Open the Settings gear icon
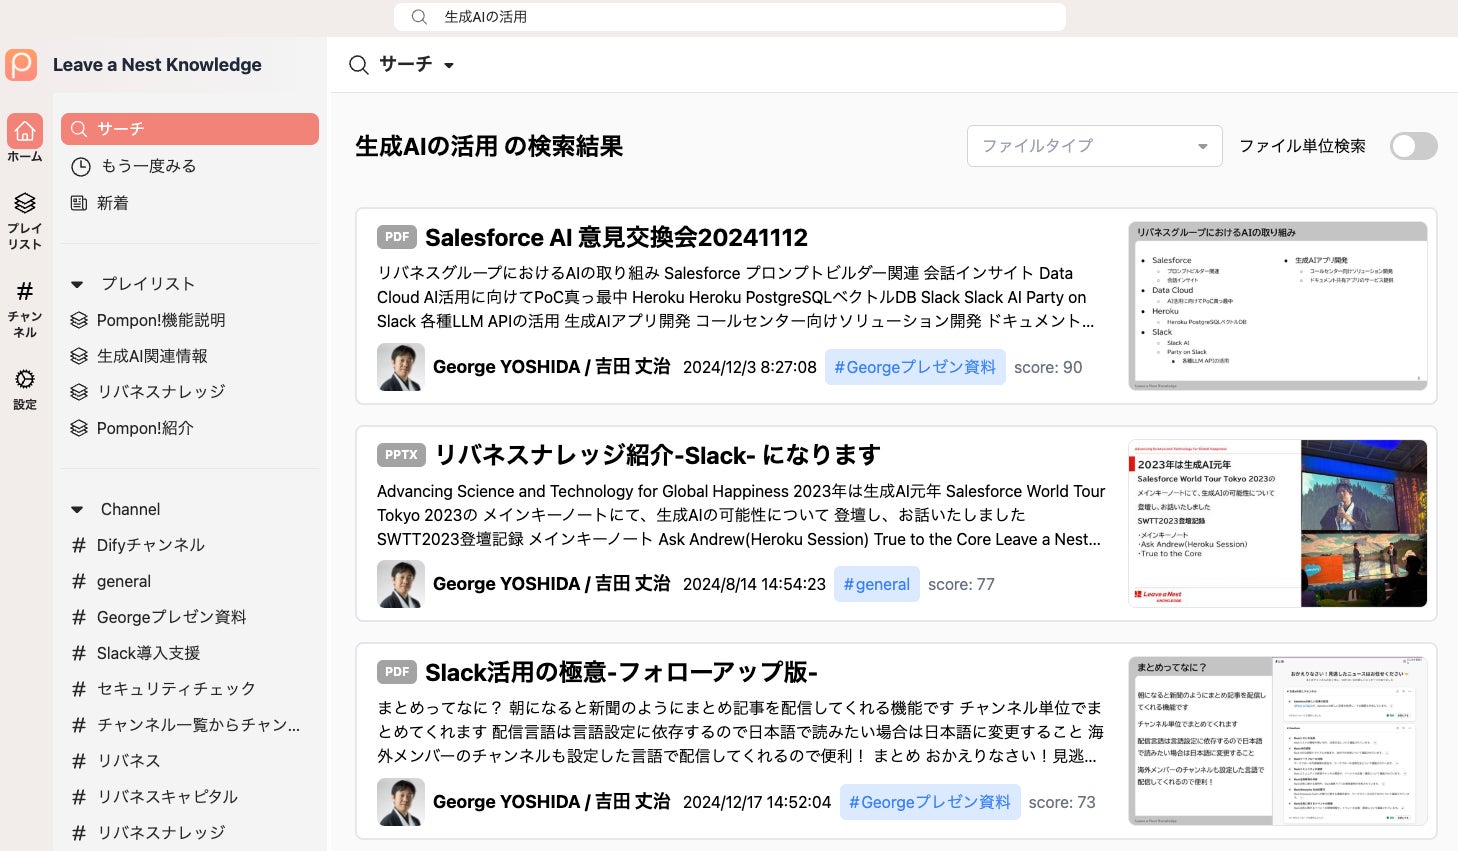This screenshot has height=851, width=1458. click(x=25, y=379)
